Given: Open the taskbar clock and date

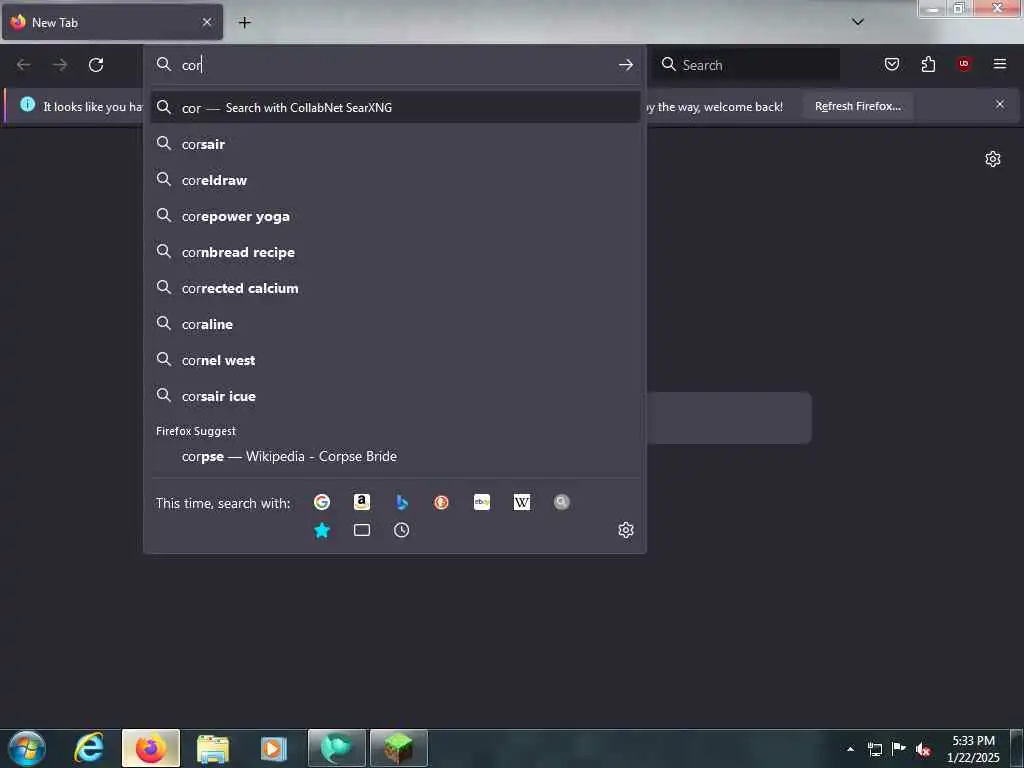Looking at the screenshot, I should tap(973, 749).
